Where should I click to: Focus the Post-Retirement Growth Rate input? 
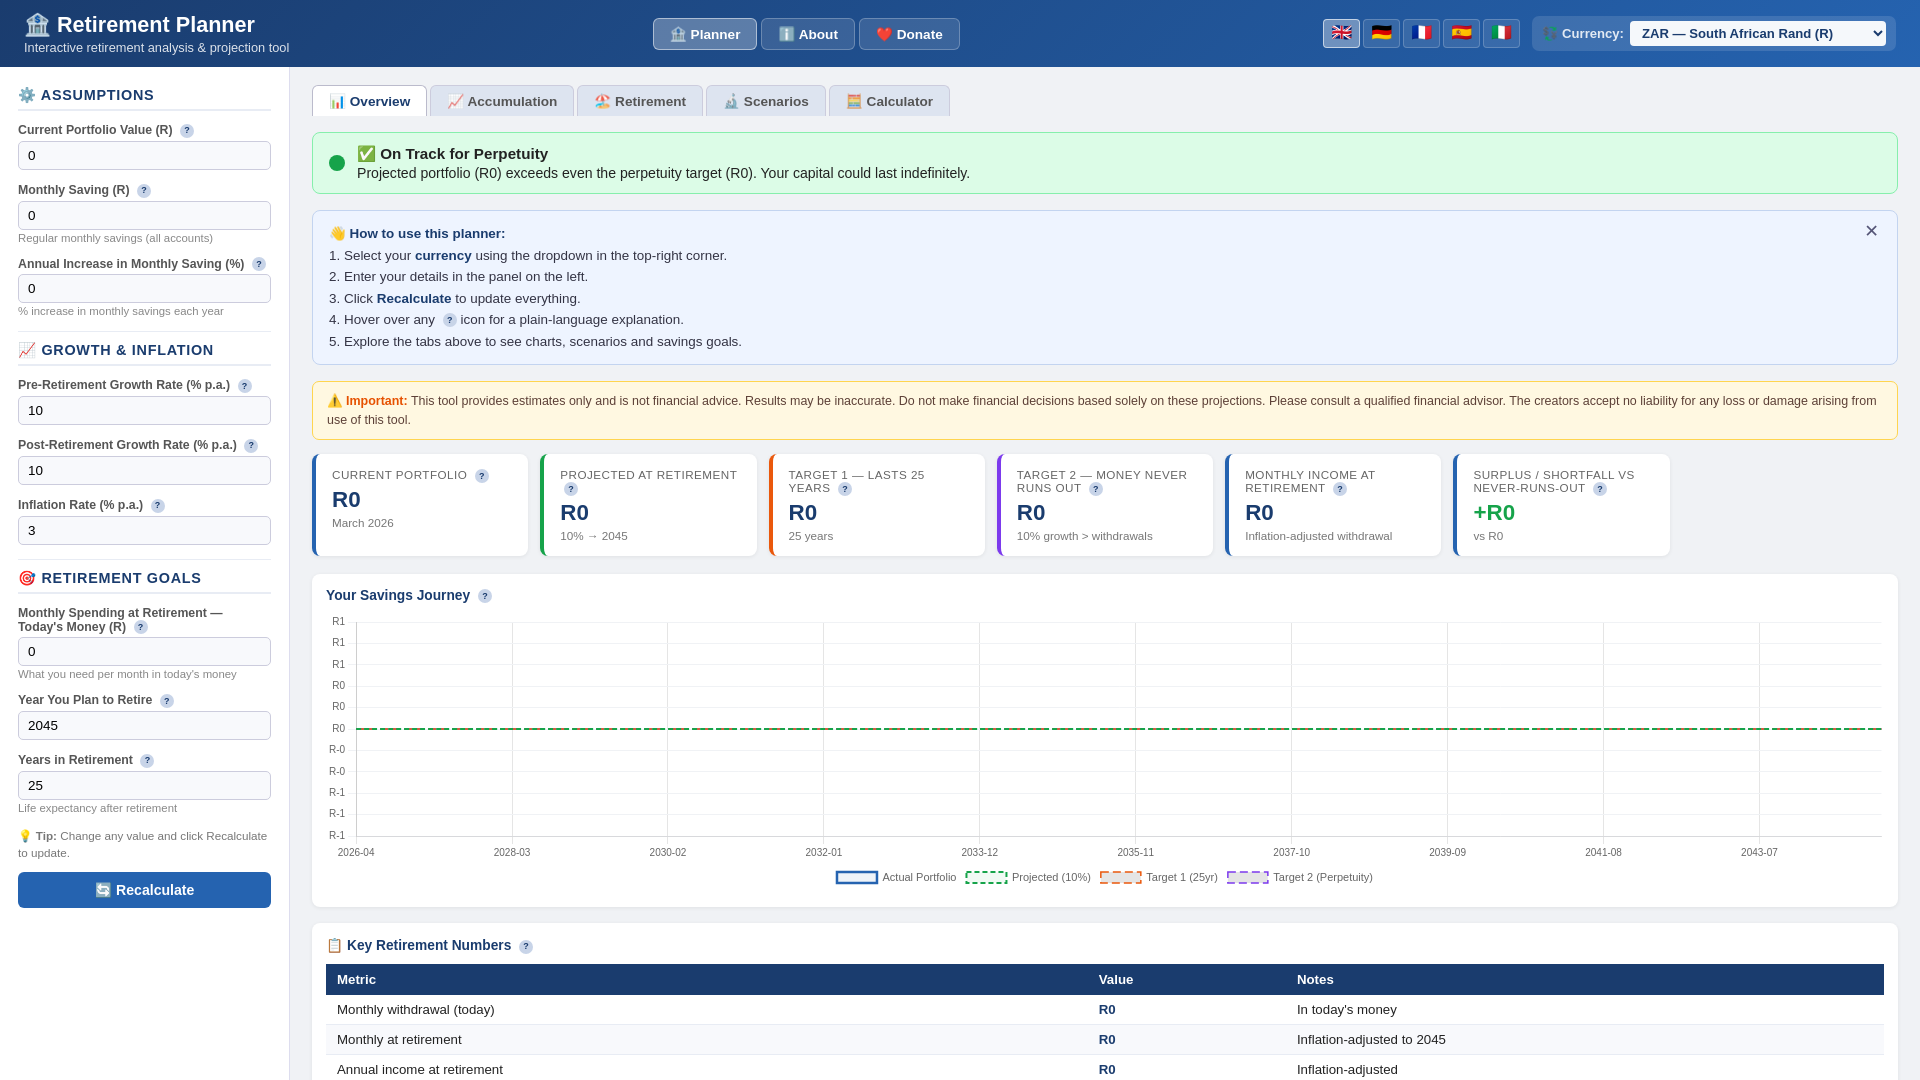point(144,471)
